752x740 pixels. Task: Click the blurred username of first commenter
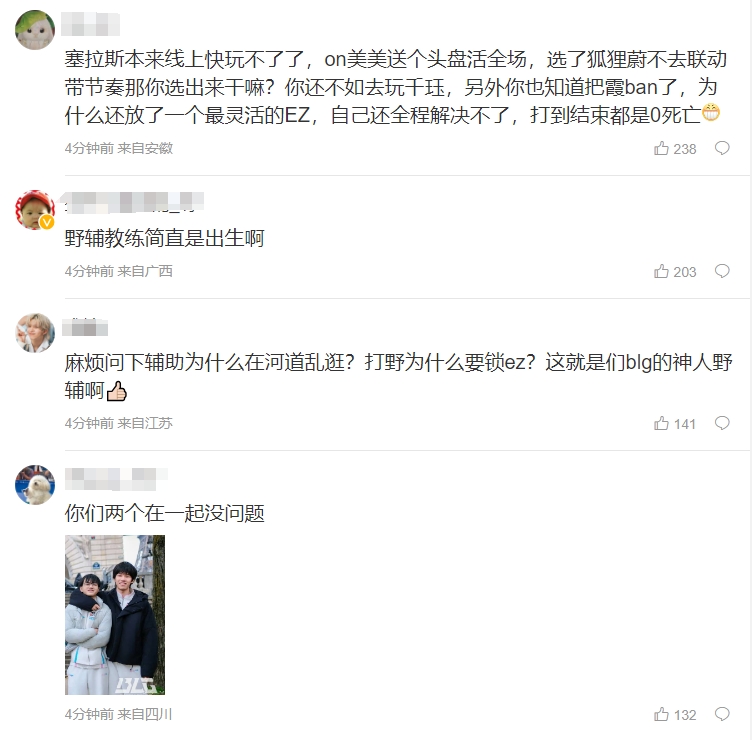(90, 24)
